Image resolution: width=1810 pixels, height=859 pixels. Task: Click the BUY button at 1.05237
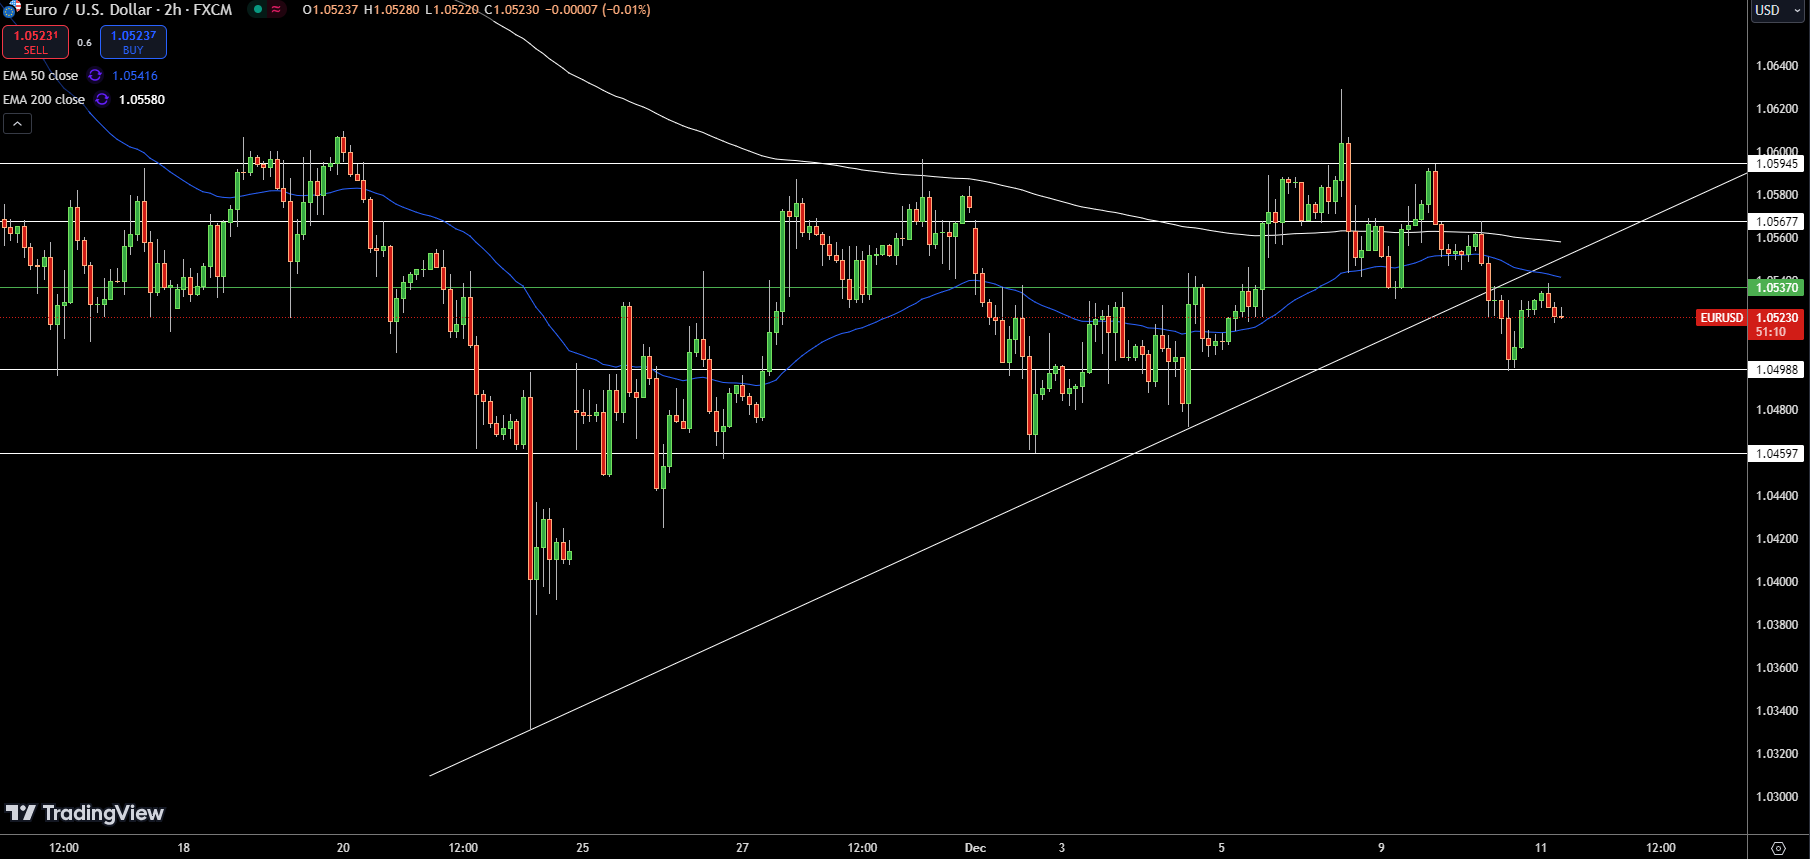[133, 42]
